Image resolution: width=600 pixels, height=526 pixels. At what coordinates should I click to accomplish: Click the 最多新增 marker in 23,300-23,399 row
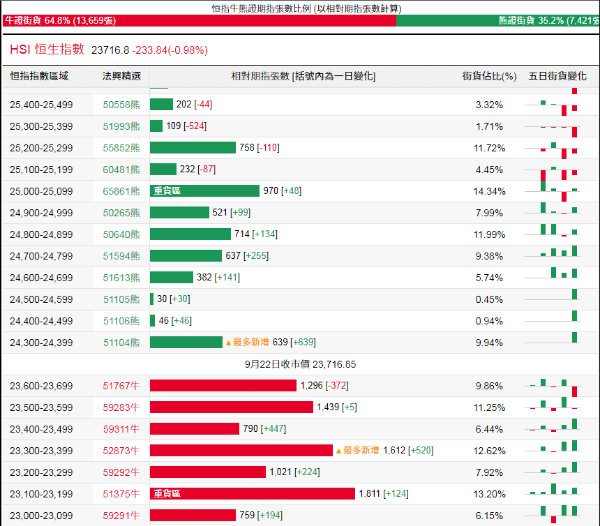point(357,450)
